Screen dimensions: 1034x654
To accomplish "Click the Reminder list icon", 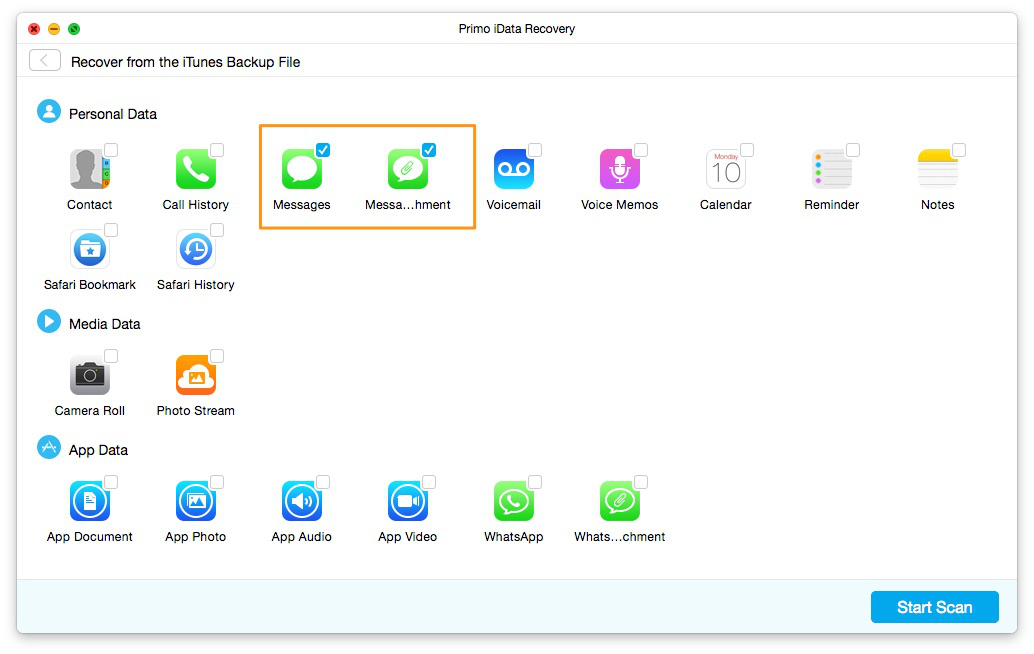I will coord(832,169).
